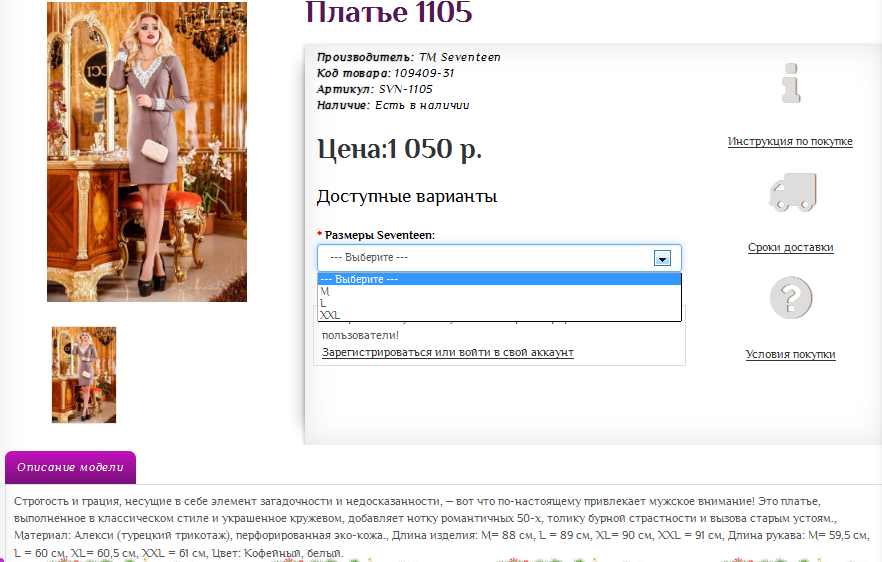The image size is (882, 562).
Task: Click the price Цена: 1 050 р.
Action: pos(399,150)
